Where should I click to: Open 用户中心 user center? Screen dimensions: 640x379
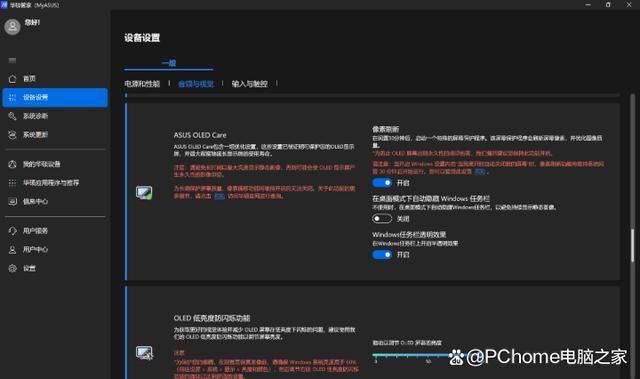[x=55, y=250]
